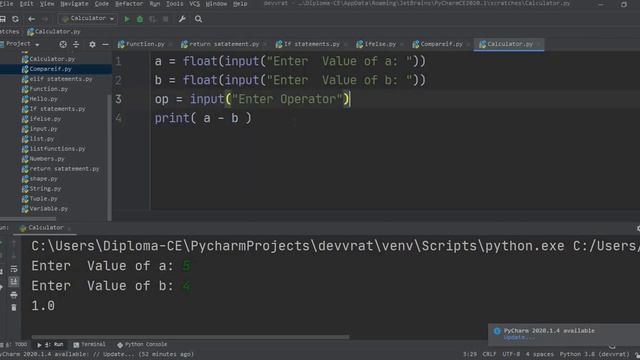
Task: Open the Edit menu
Action: click(27, 4)
